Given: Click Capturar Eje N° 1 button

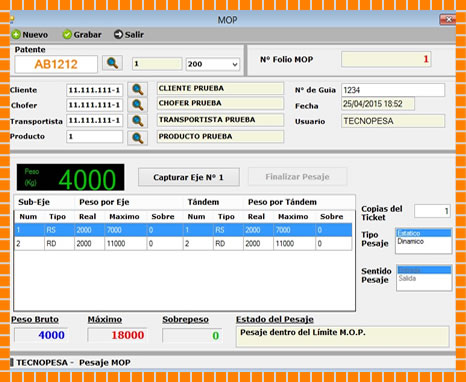Looking at the screenshot, I should point(189,177).
